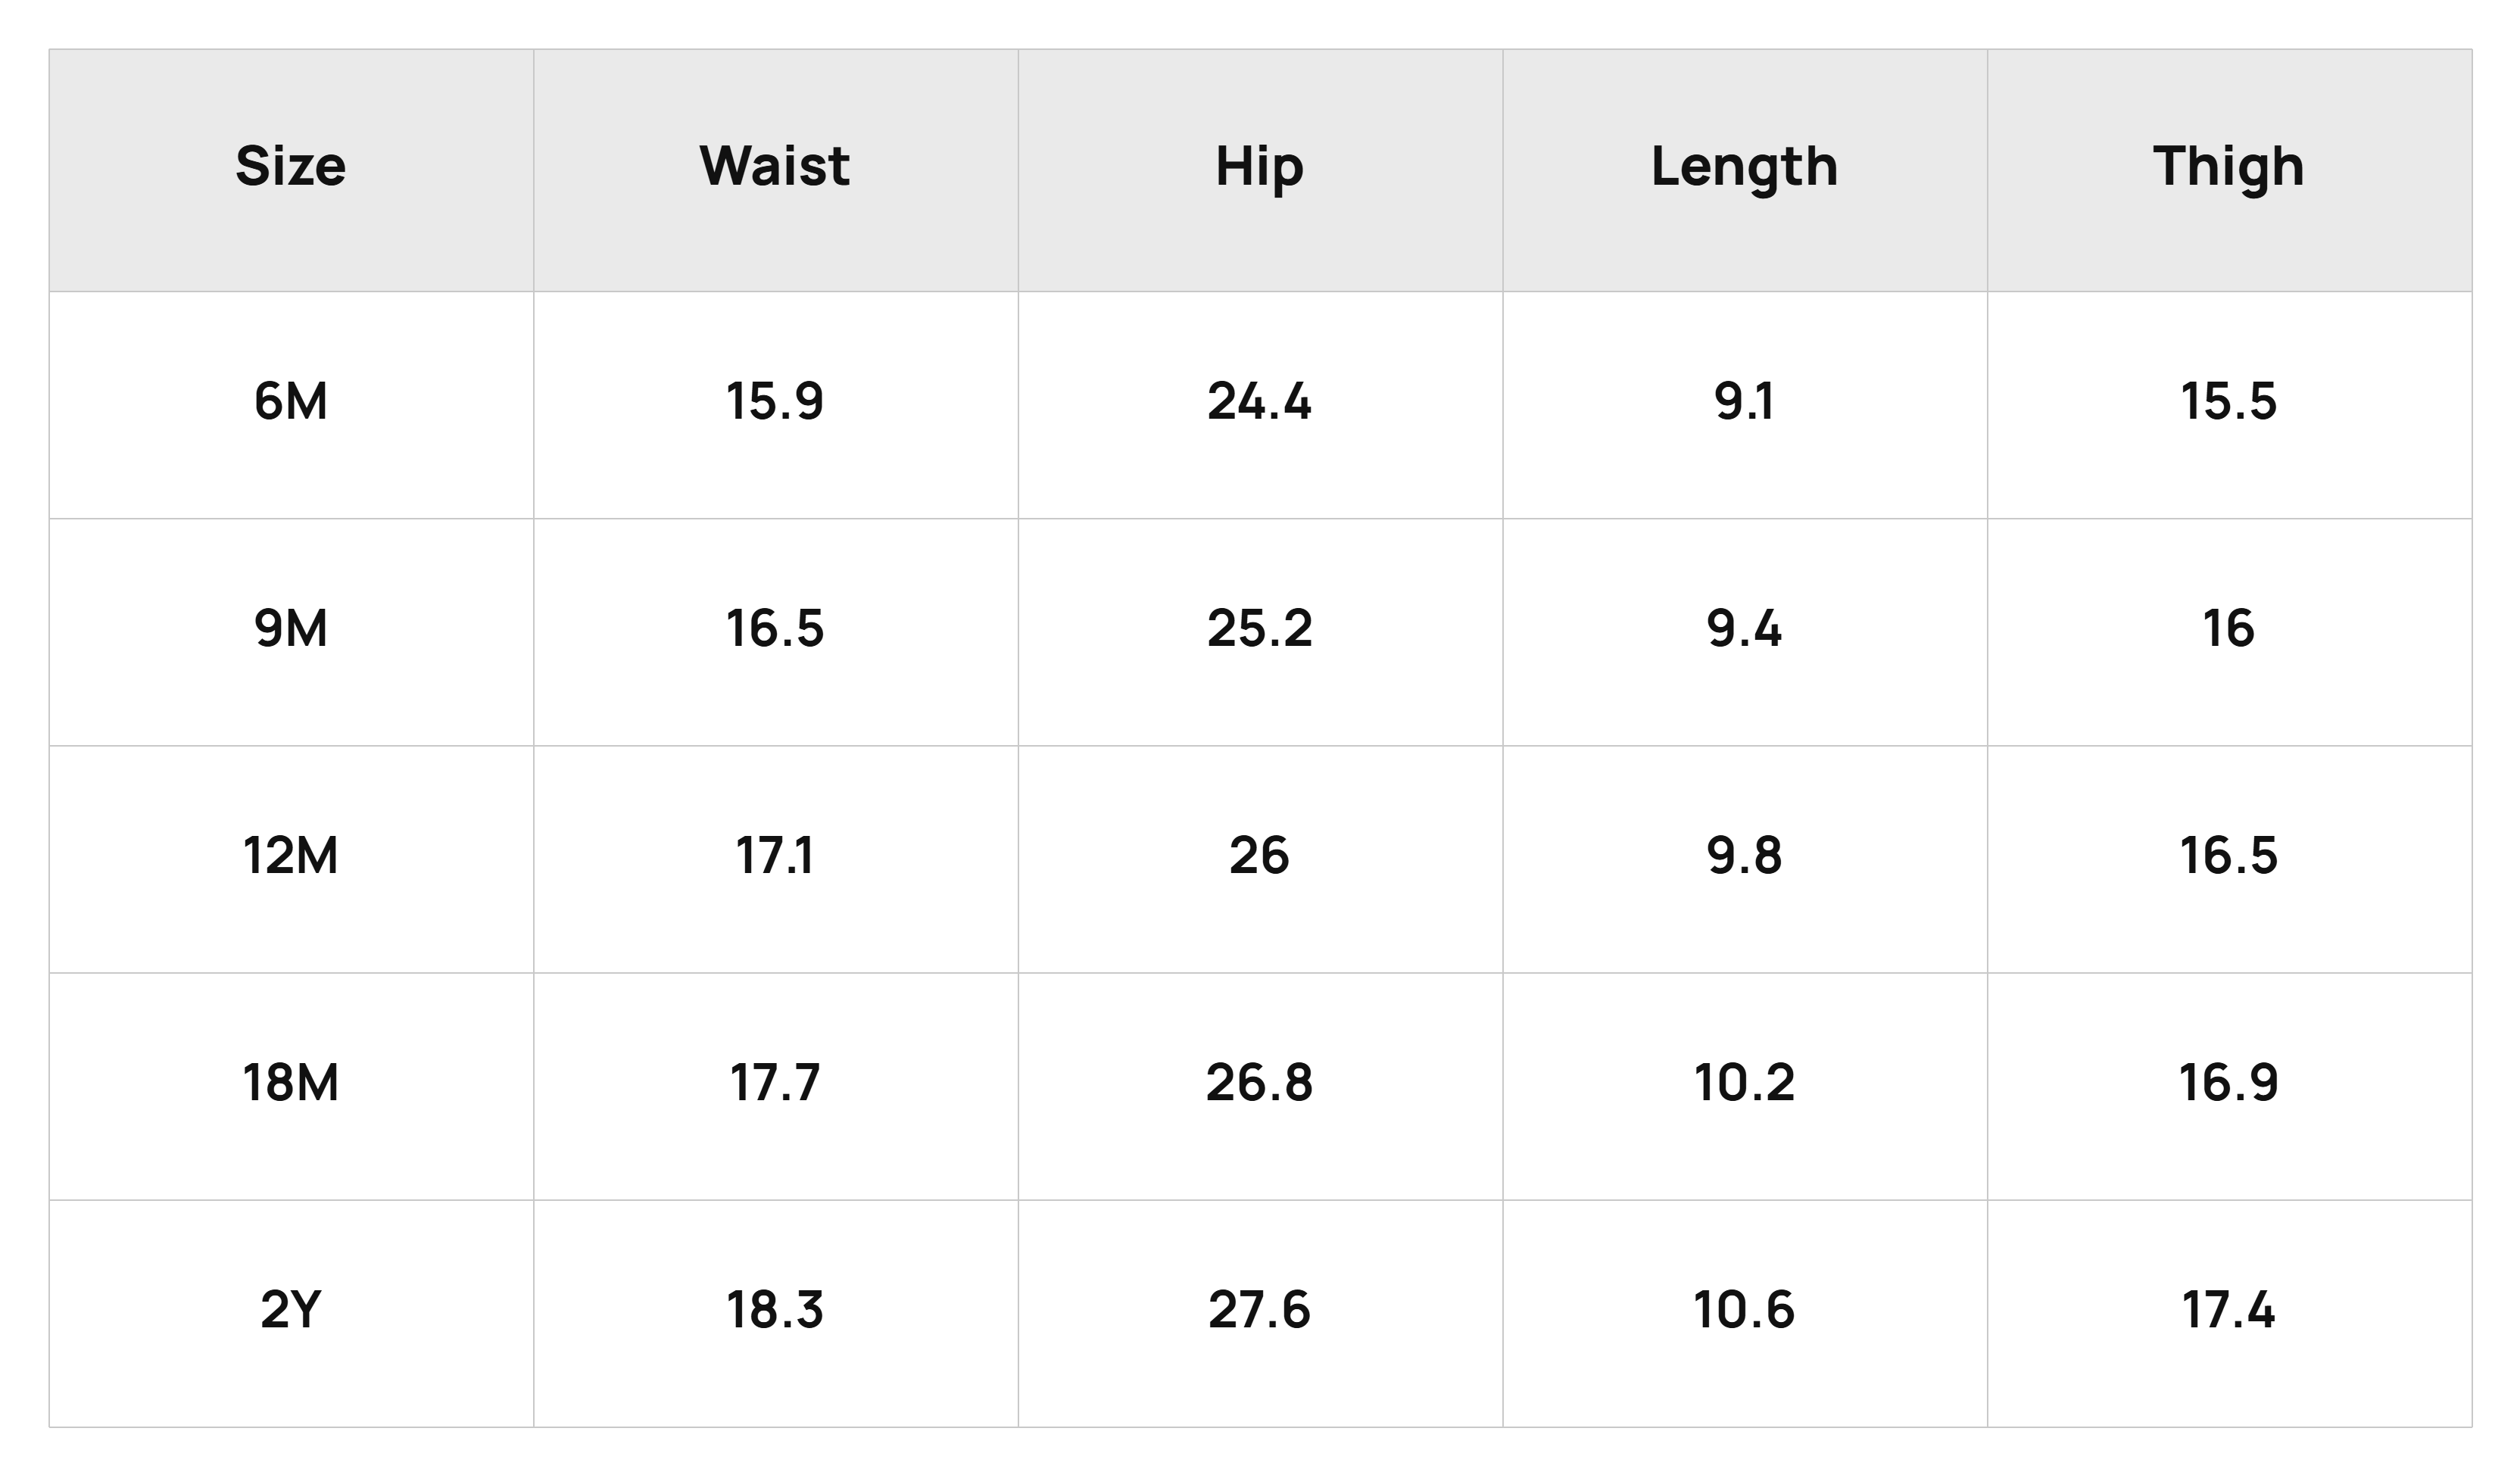Click thigh value 17.4
This screenshot has height=1475, width=2520.
tap(2229, 1310)
